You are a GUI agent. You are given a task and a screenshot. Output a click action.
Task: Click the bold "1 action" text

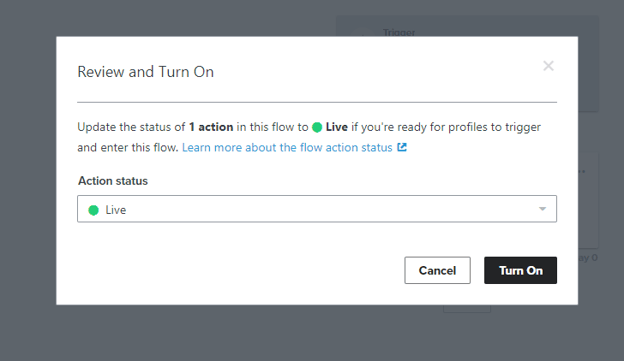[211, 127]
